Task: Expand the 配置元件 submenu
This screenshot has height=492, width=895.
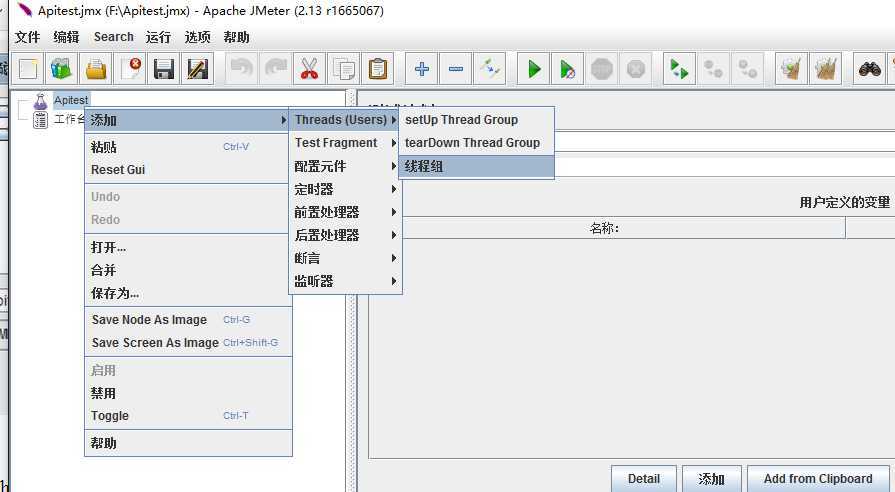Action: [345, 166]
